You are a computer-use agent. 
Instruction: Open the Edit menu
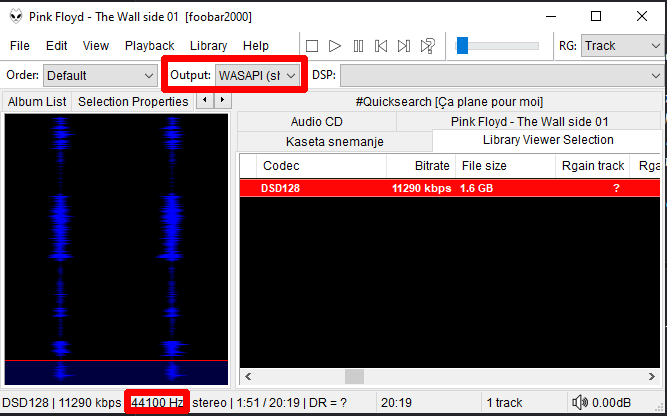pos(57,46)
